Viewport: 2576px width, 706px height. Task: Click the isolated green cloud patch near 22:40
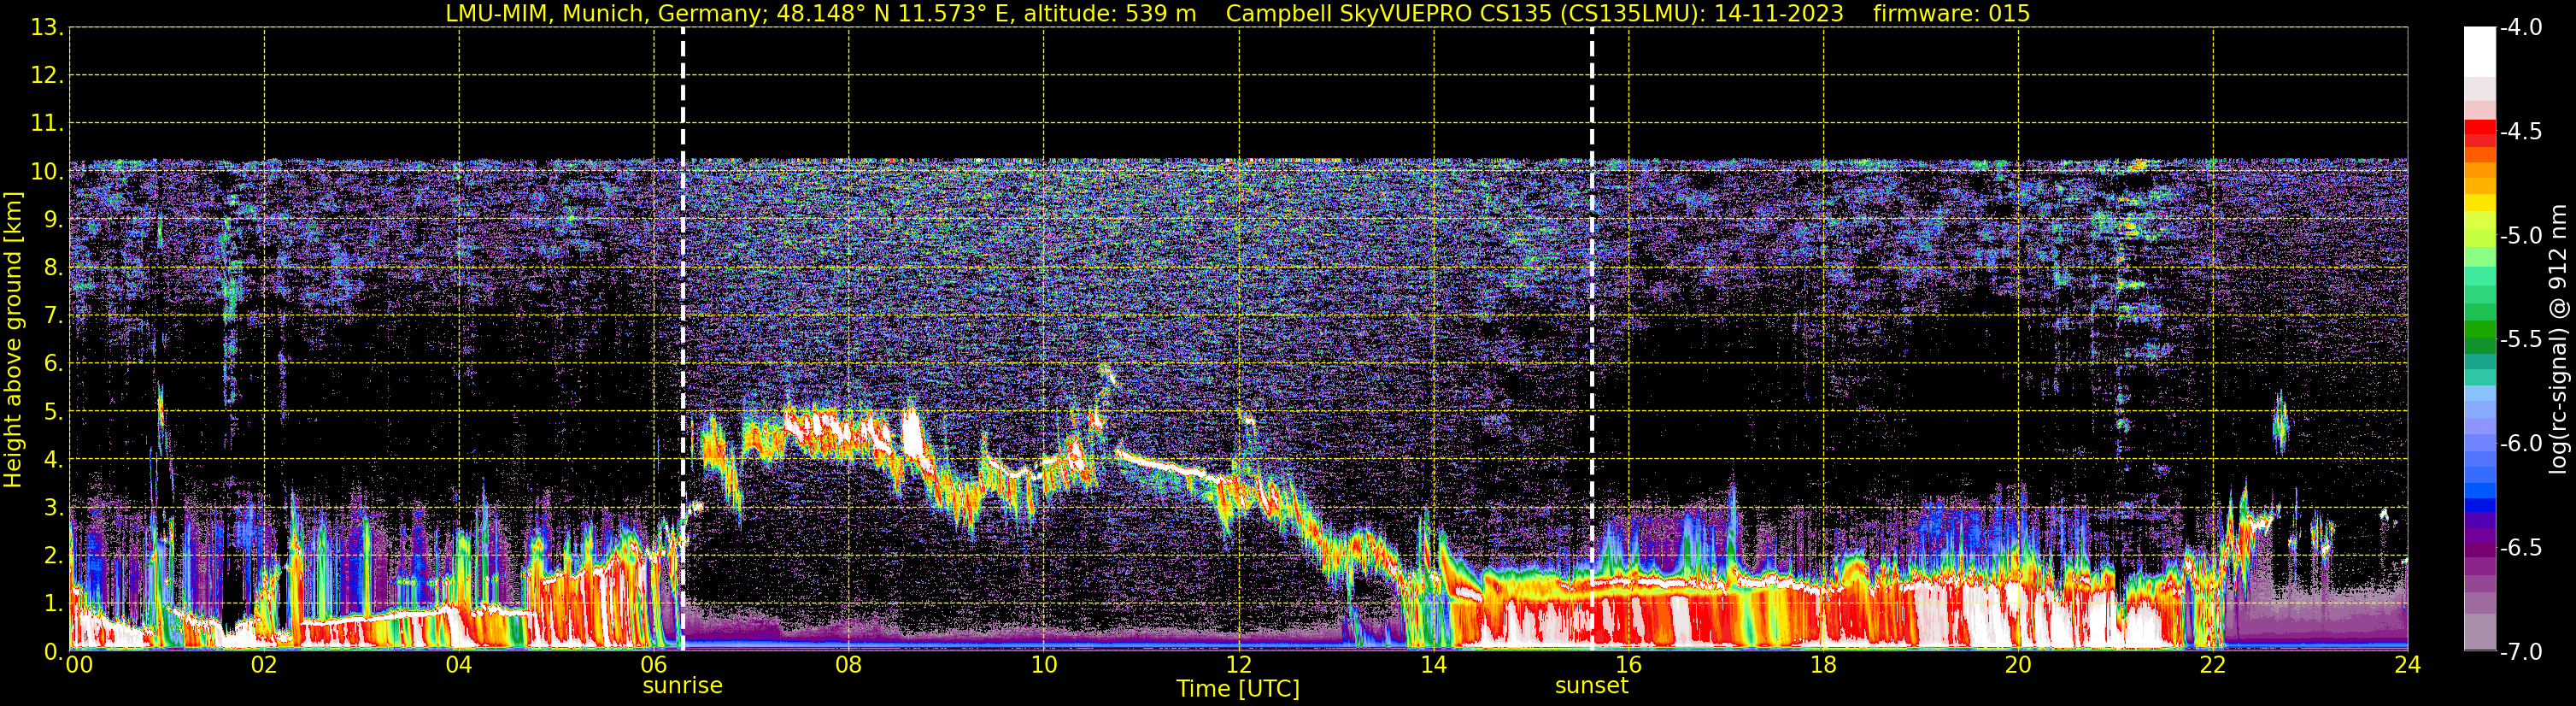(x=2280, y=423)
